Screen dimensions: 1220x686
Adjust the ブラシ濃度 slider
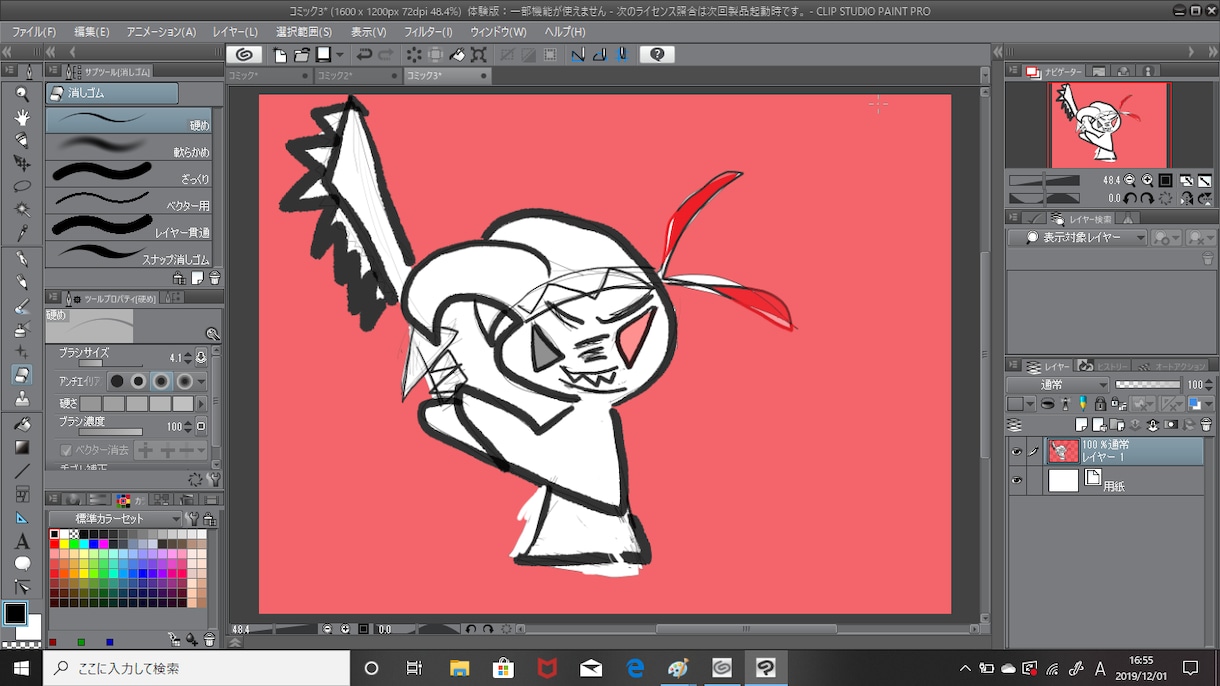coord(110,432)
